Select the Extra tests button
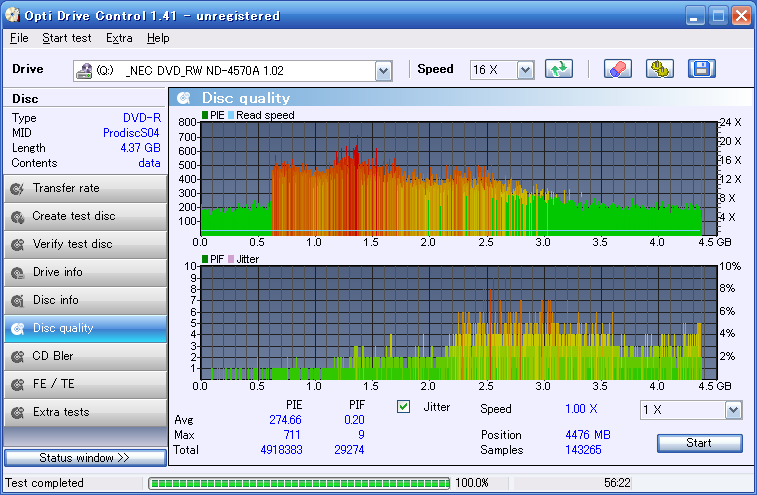Image resolution: width=757 pixels, height=495 pixels. tap(85, 412)
